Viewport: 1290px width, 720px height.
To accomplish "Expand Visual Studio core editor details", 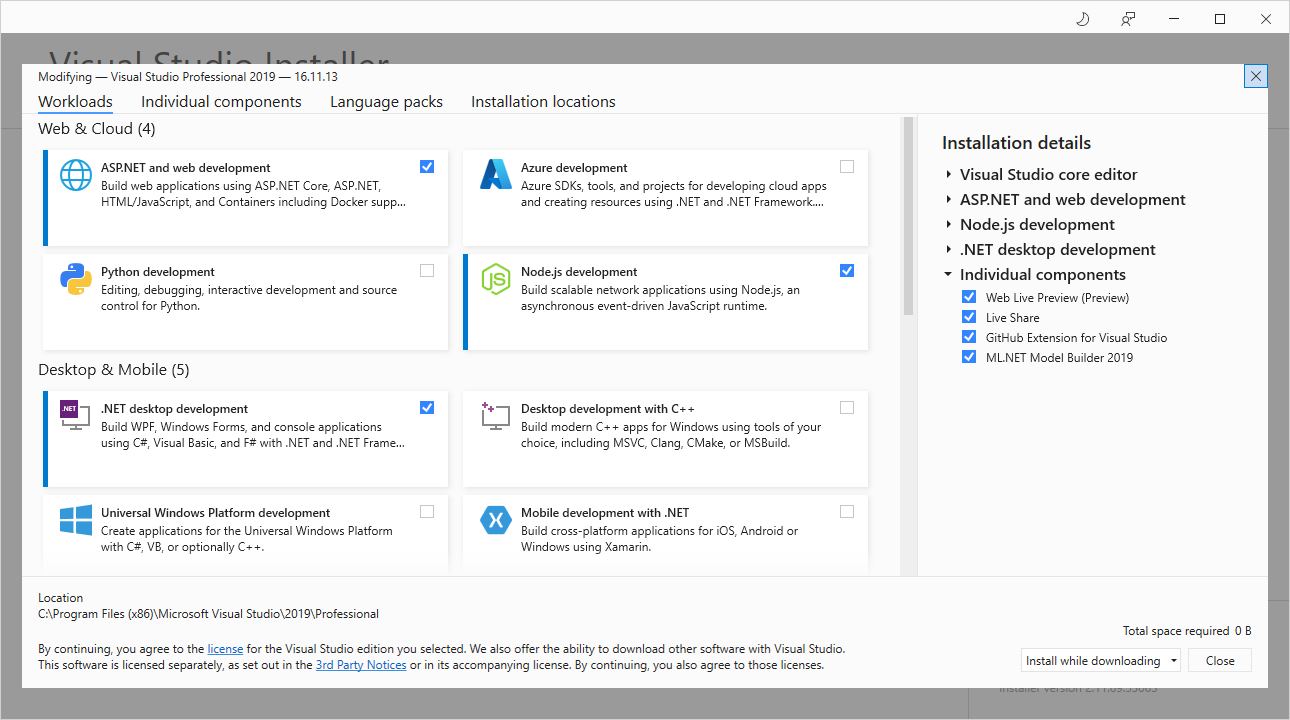I will (x=948, y=175).
